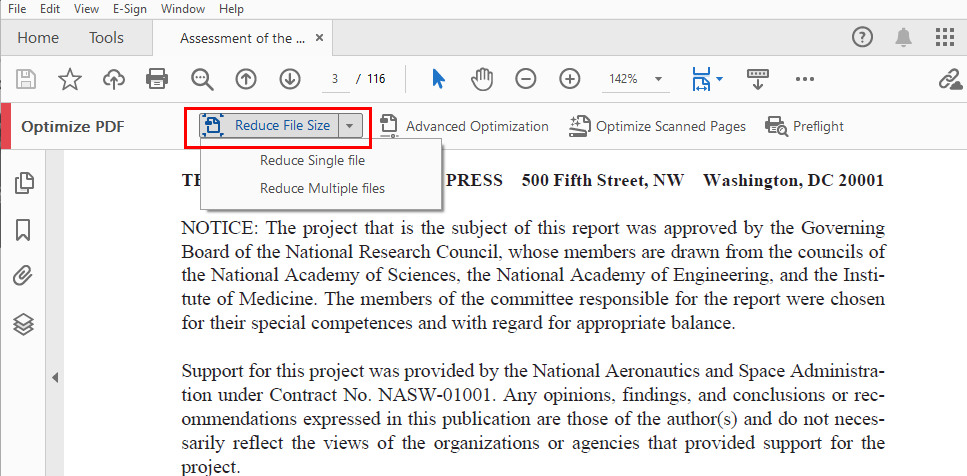Screen dimensions: 967x476
Task: Zoom in with the plus icon
Action: (570, 79)
